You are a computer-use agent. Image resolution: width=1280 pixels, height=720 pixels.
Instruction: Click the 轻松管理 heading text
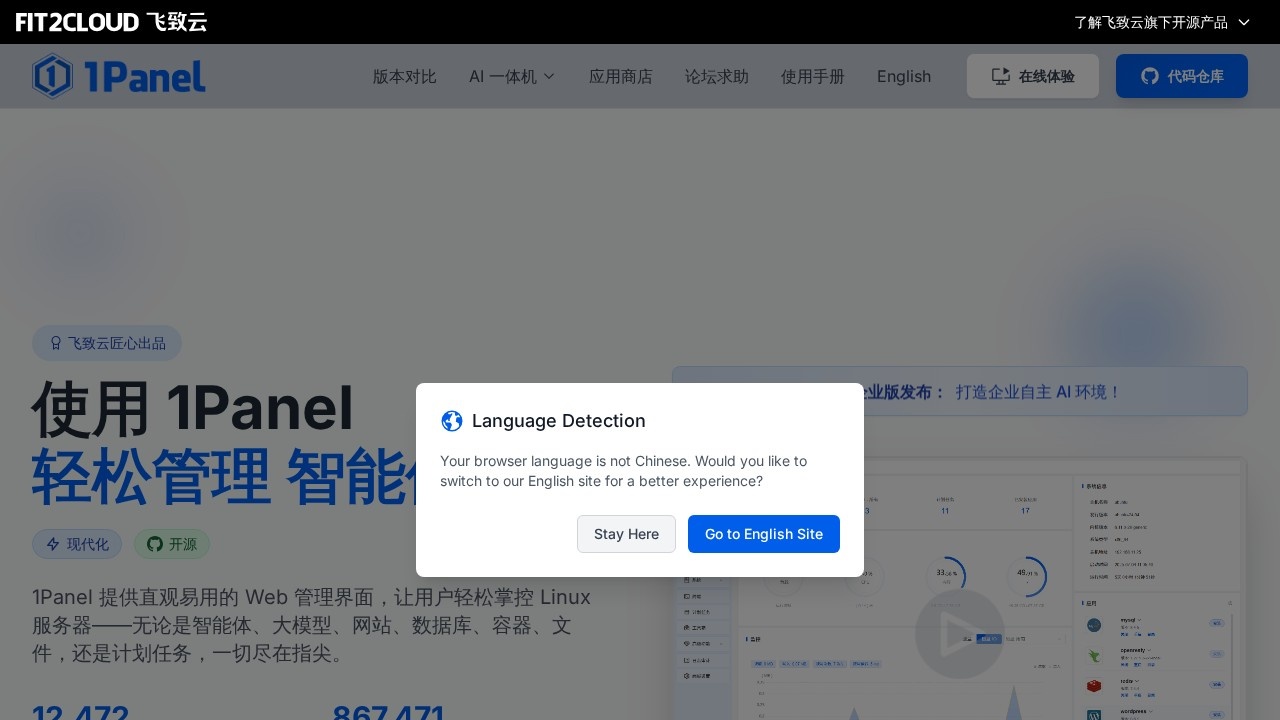tap(151, 477)
